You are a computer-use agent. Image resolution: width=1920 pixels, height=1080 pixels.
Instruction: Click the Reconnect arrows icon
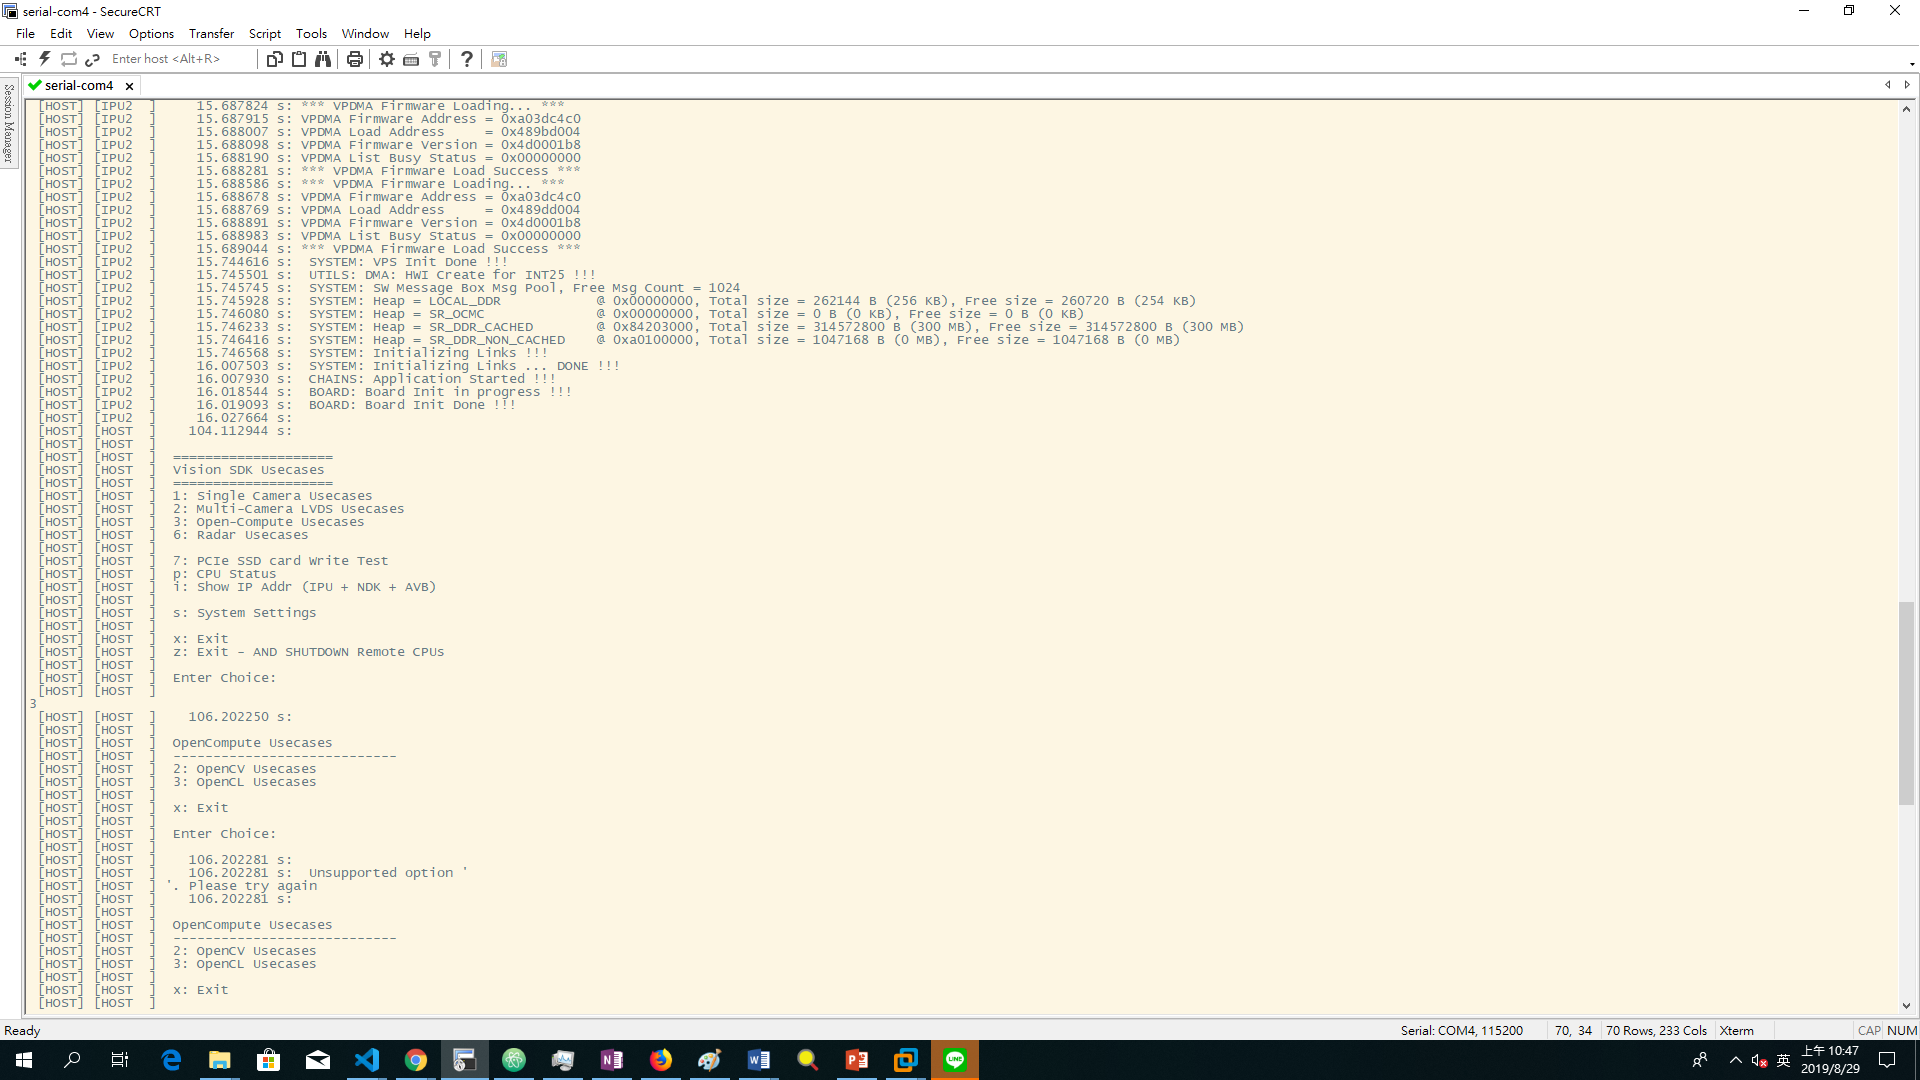69,59
